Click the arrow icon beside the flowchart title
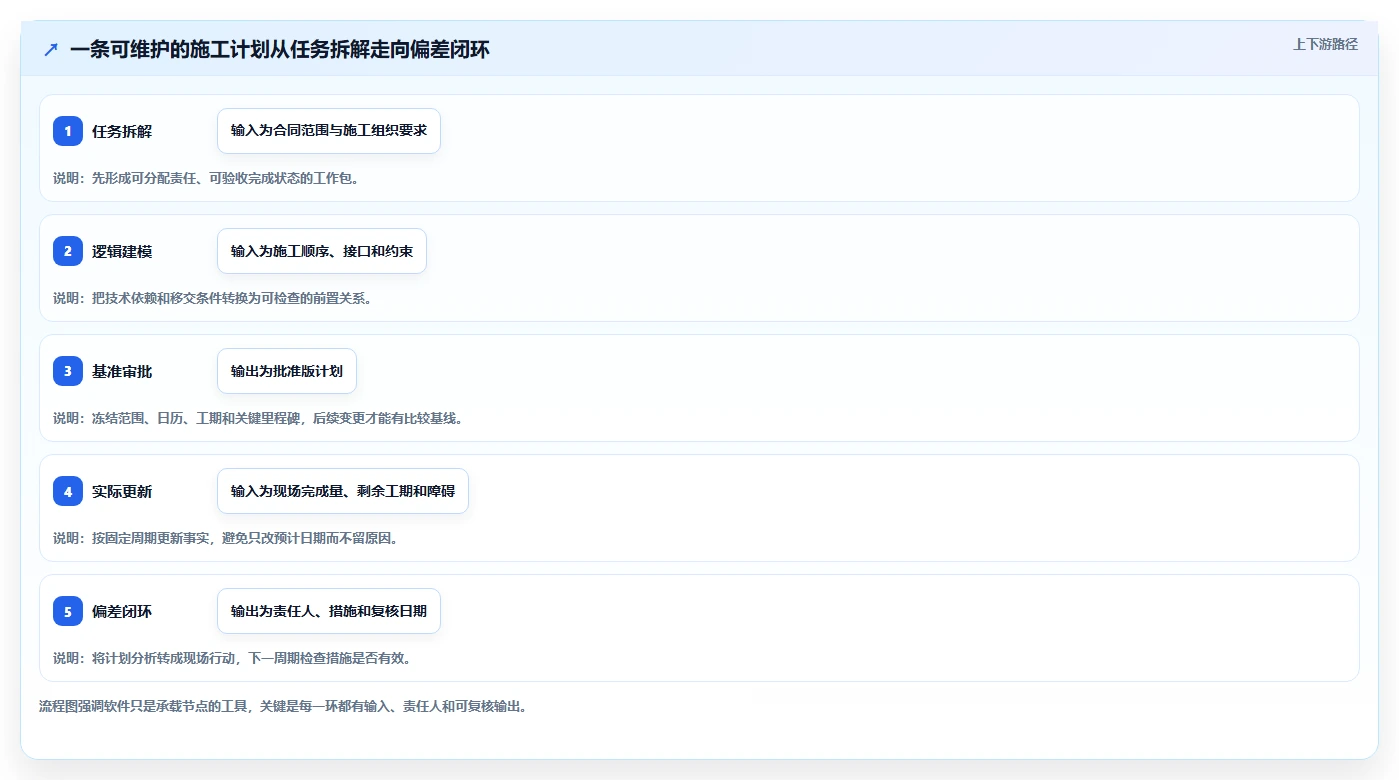Viewport: 1399px width, 780px height. (51, 49)
